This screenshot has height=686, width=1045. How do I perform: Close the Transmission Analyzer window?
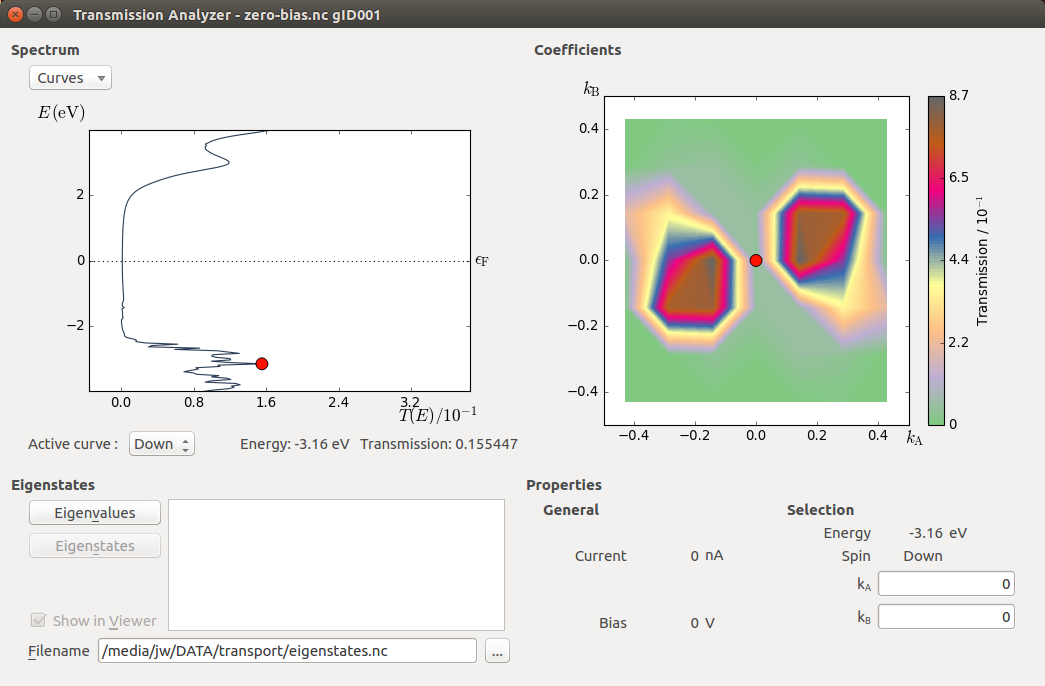pos(15,14)
